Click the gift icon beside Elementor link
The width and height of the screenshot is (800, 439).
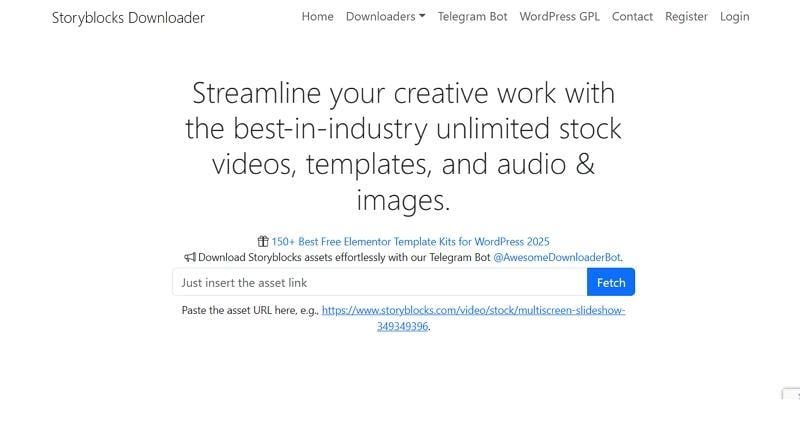click(263, 241)
